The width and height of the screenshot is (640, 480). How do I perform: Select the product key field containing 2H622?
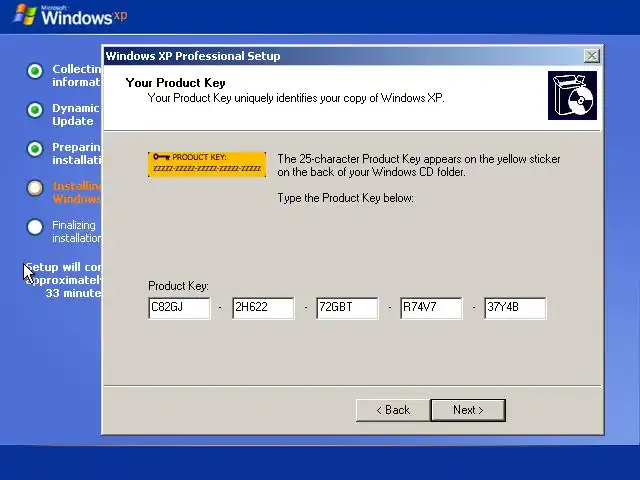point(263,308)
